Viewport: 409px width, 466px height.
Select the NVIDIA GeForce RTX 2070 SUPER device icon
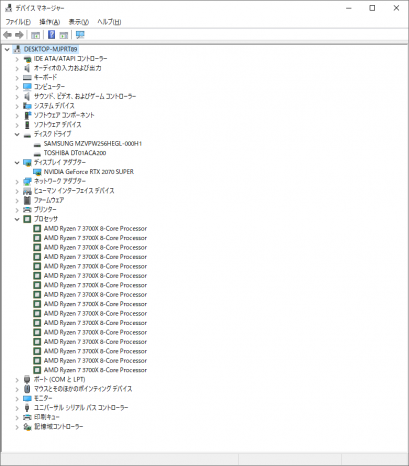pyautogui.click(x=37, y=172)
